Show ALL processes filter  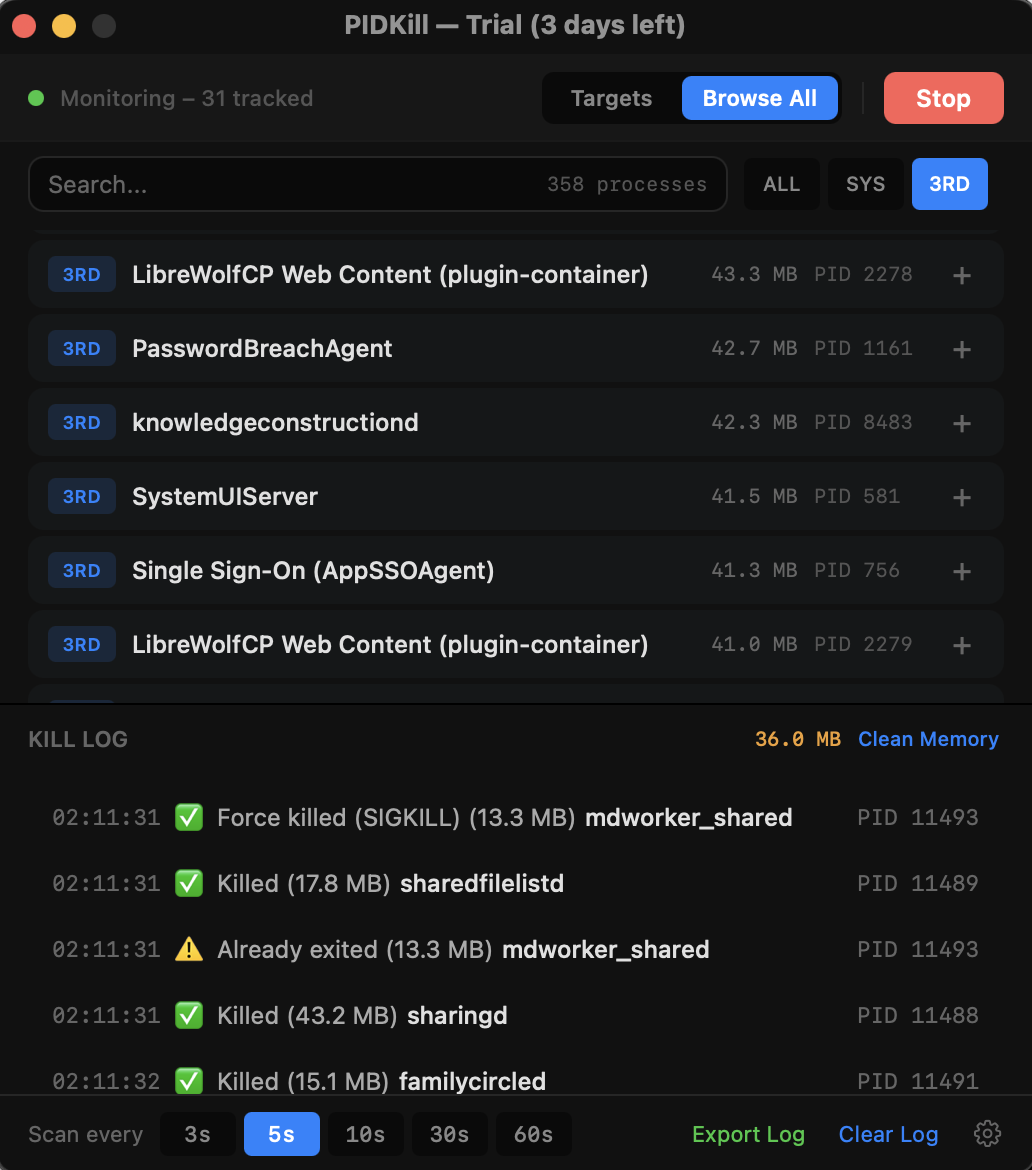[781, 184]
